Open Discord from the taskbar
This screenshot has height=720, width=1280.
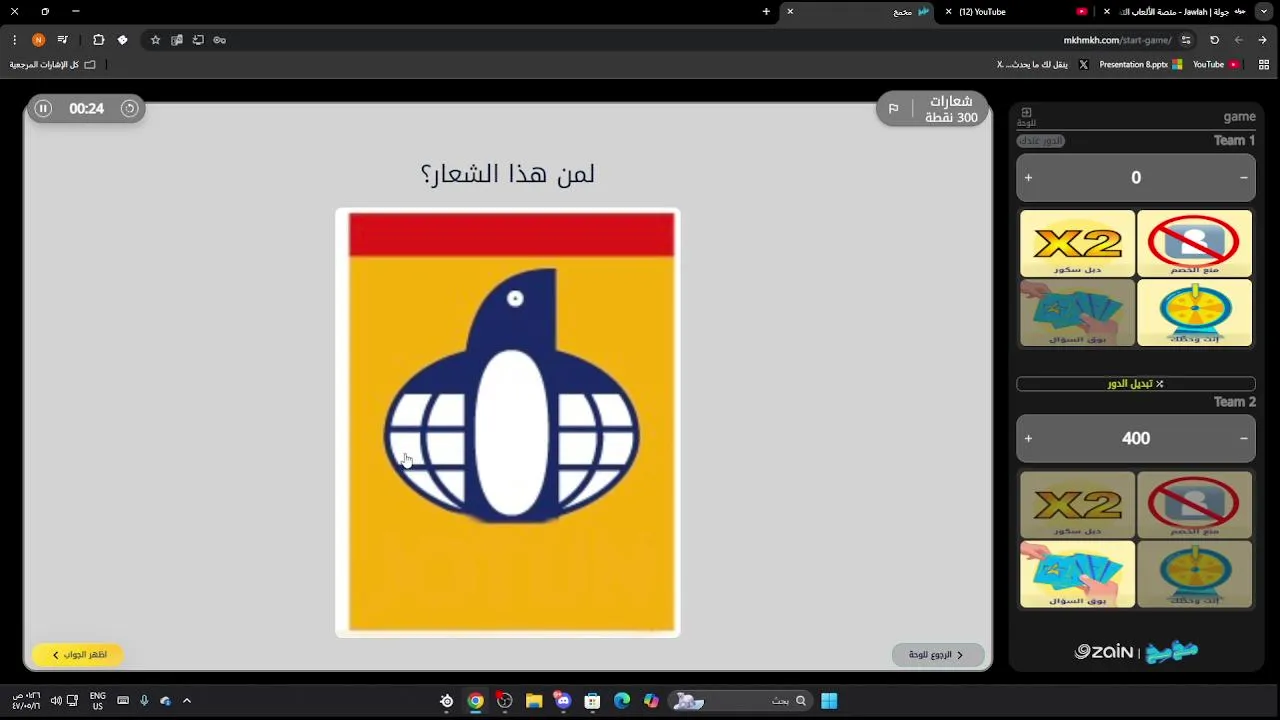(x=563, y=701)
